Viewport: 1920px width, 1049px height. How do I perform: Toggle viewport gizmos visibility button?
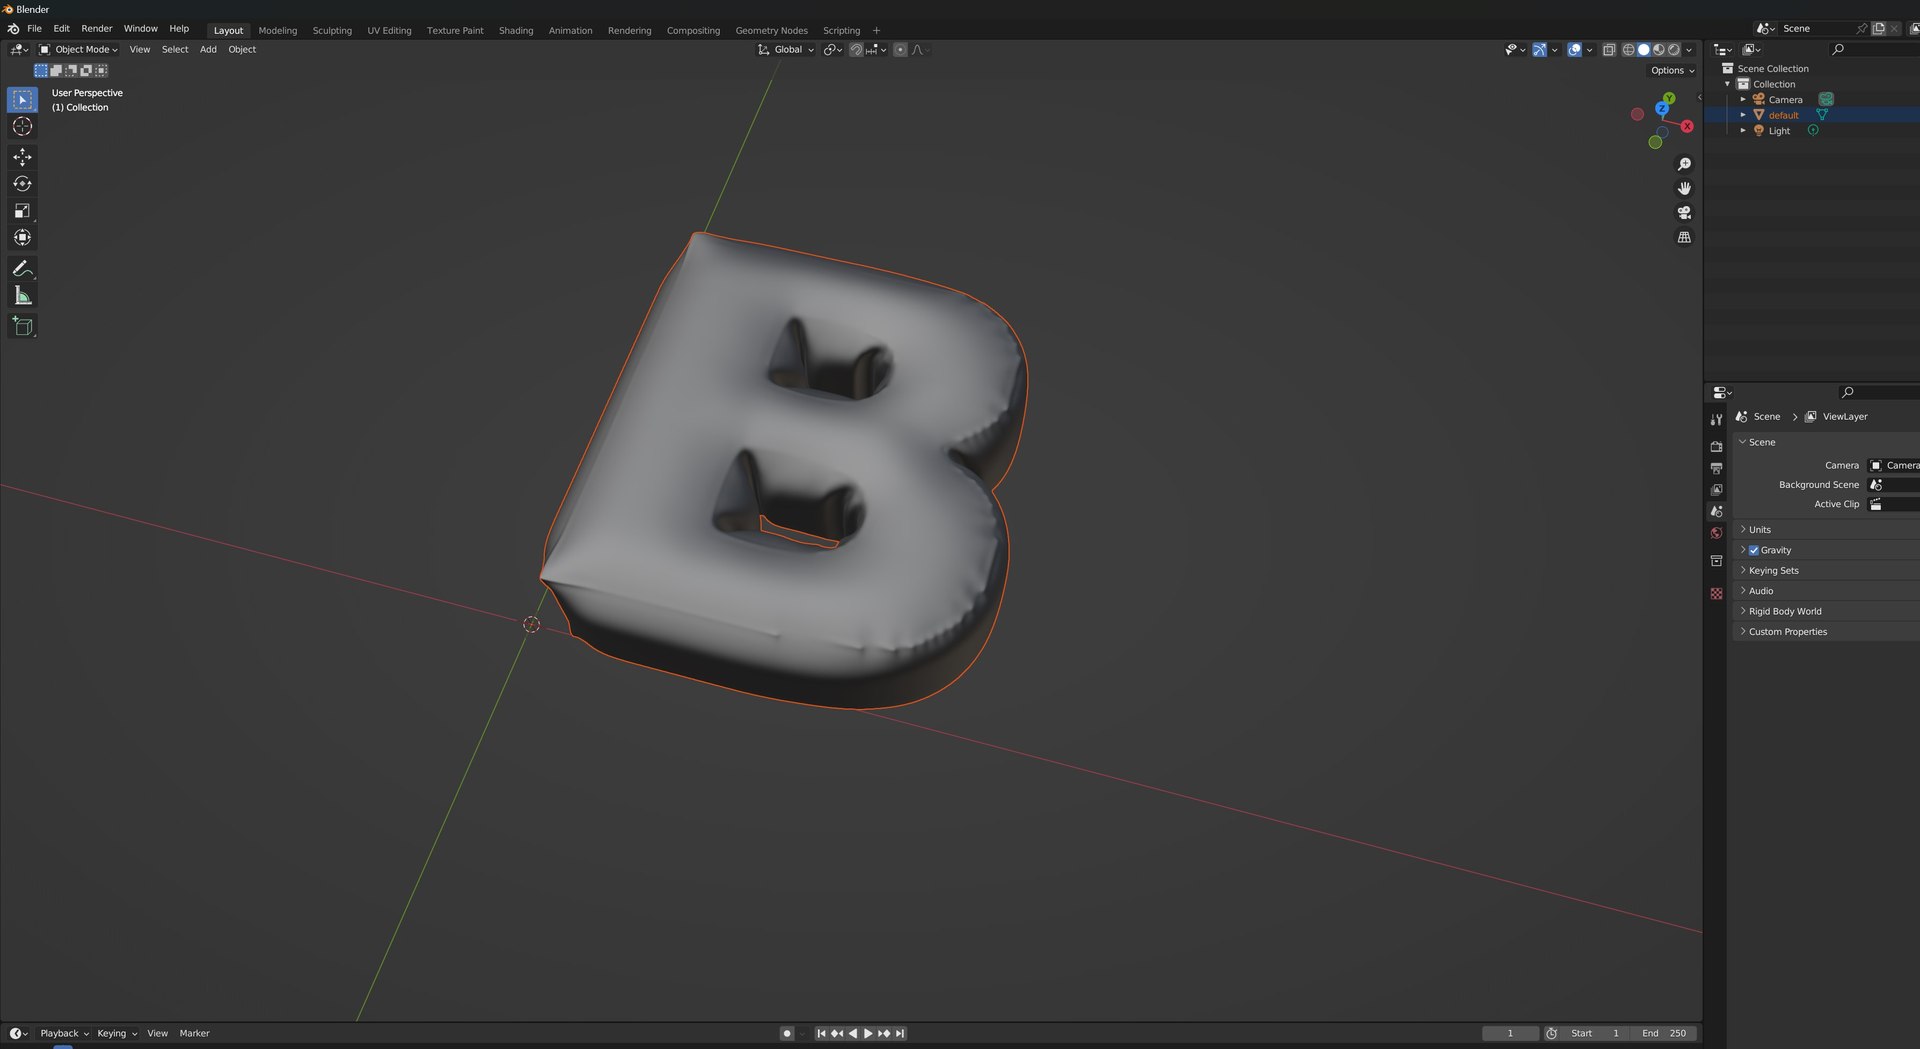tap(1539, 50)
